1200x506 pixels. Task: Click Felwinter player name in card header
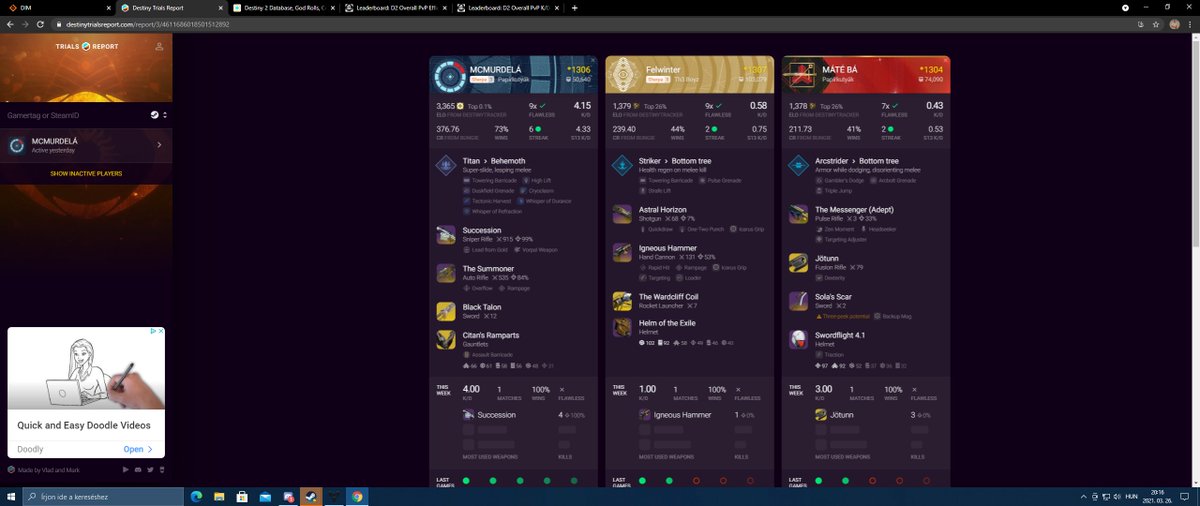663,70
